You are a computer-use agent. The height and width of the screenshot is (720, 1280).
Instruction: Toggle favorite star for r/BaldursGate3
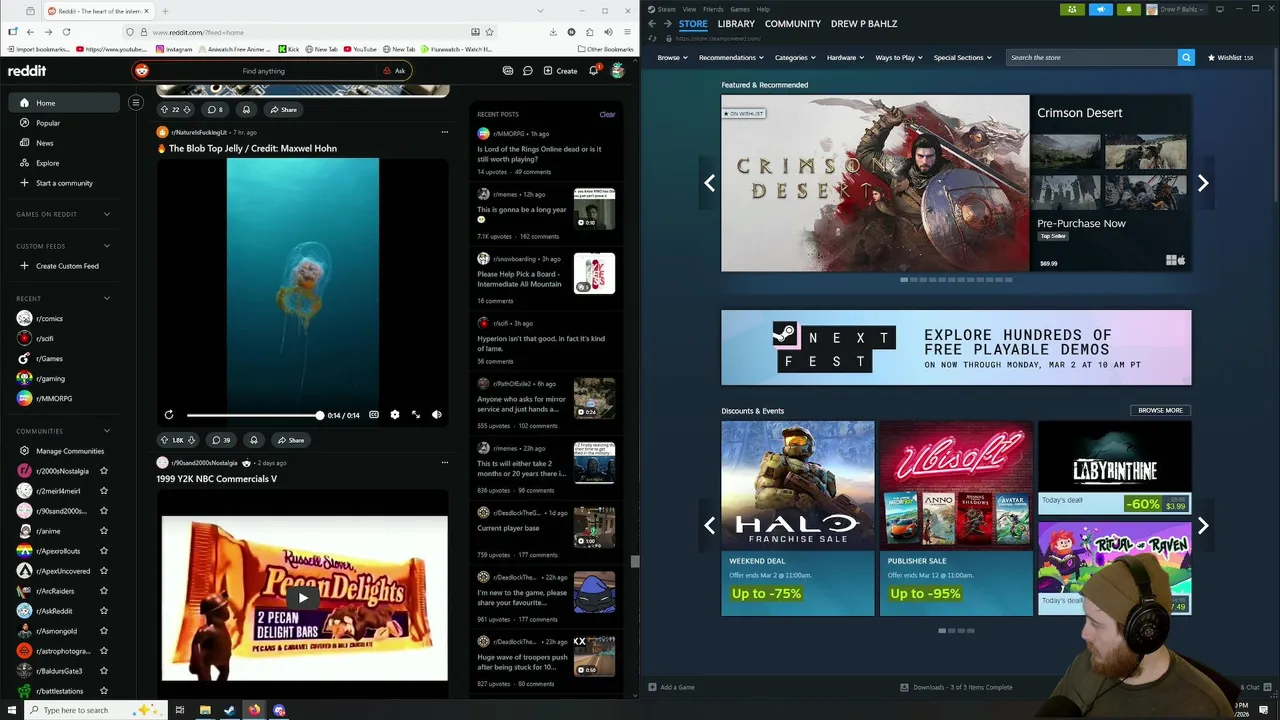tap(104, 671)
